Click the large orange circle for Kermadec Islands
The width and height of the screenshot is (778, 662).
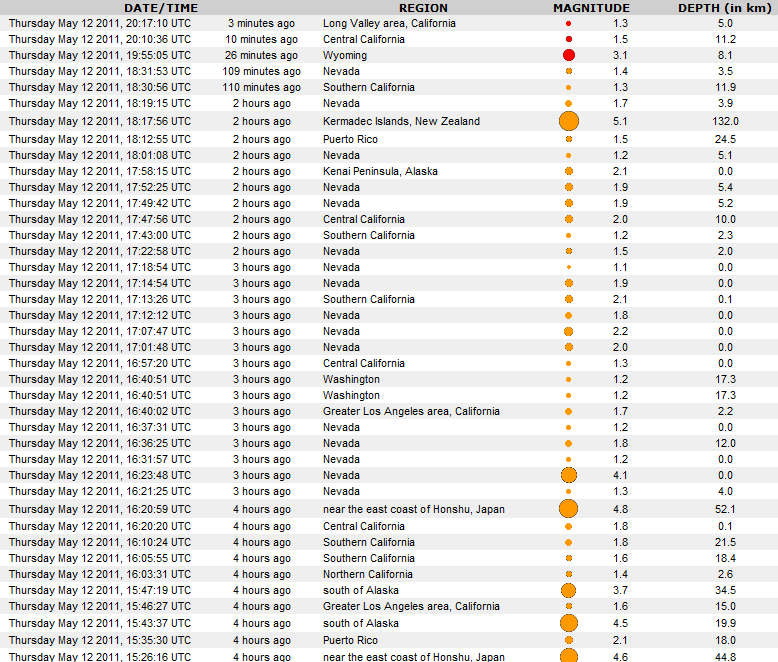[569, 121]
